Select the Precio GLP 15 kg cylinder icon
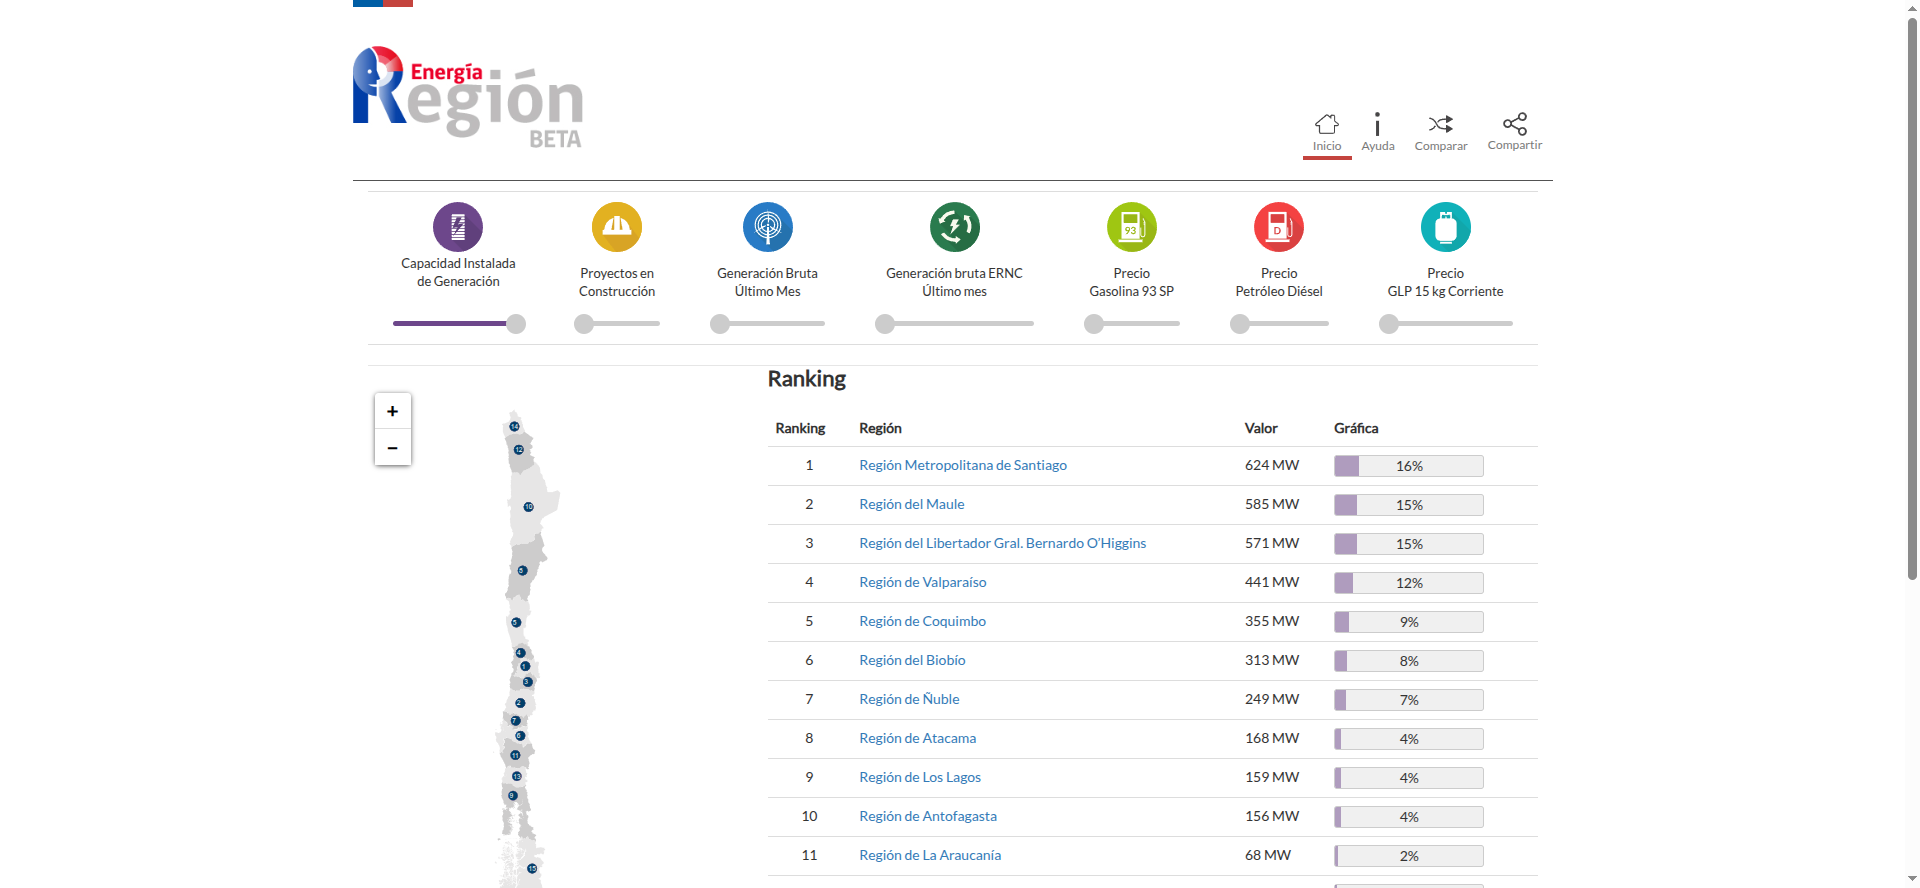Image resolution: width=1920 pixels, height=888 pixels. coord(1445,227)
